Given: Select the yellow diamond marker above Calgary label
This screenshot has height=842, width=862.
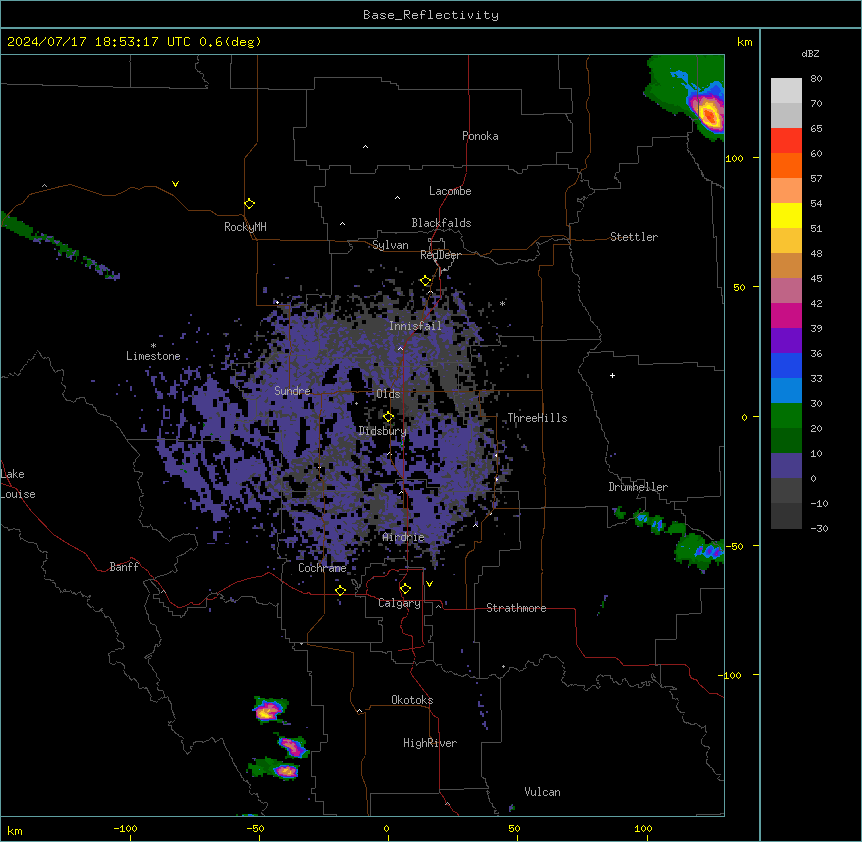Looking at the screenshot, I should coord(405,589).
